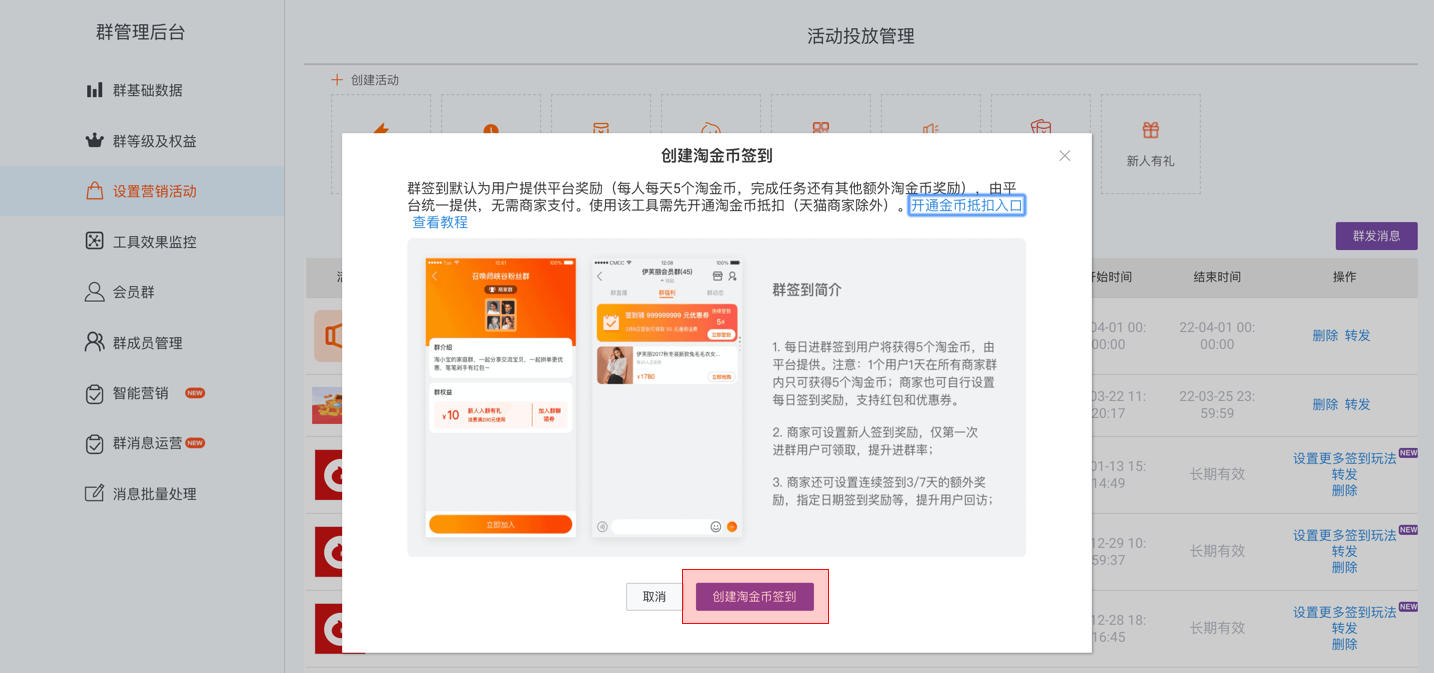This screenshot has width=1434, height=673.
Task: Click the edit icon for 消息批量处理
Action: (94, 493)
